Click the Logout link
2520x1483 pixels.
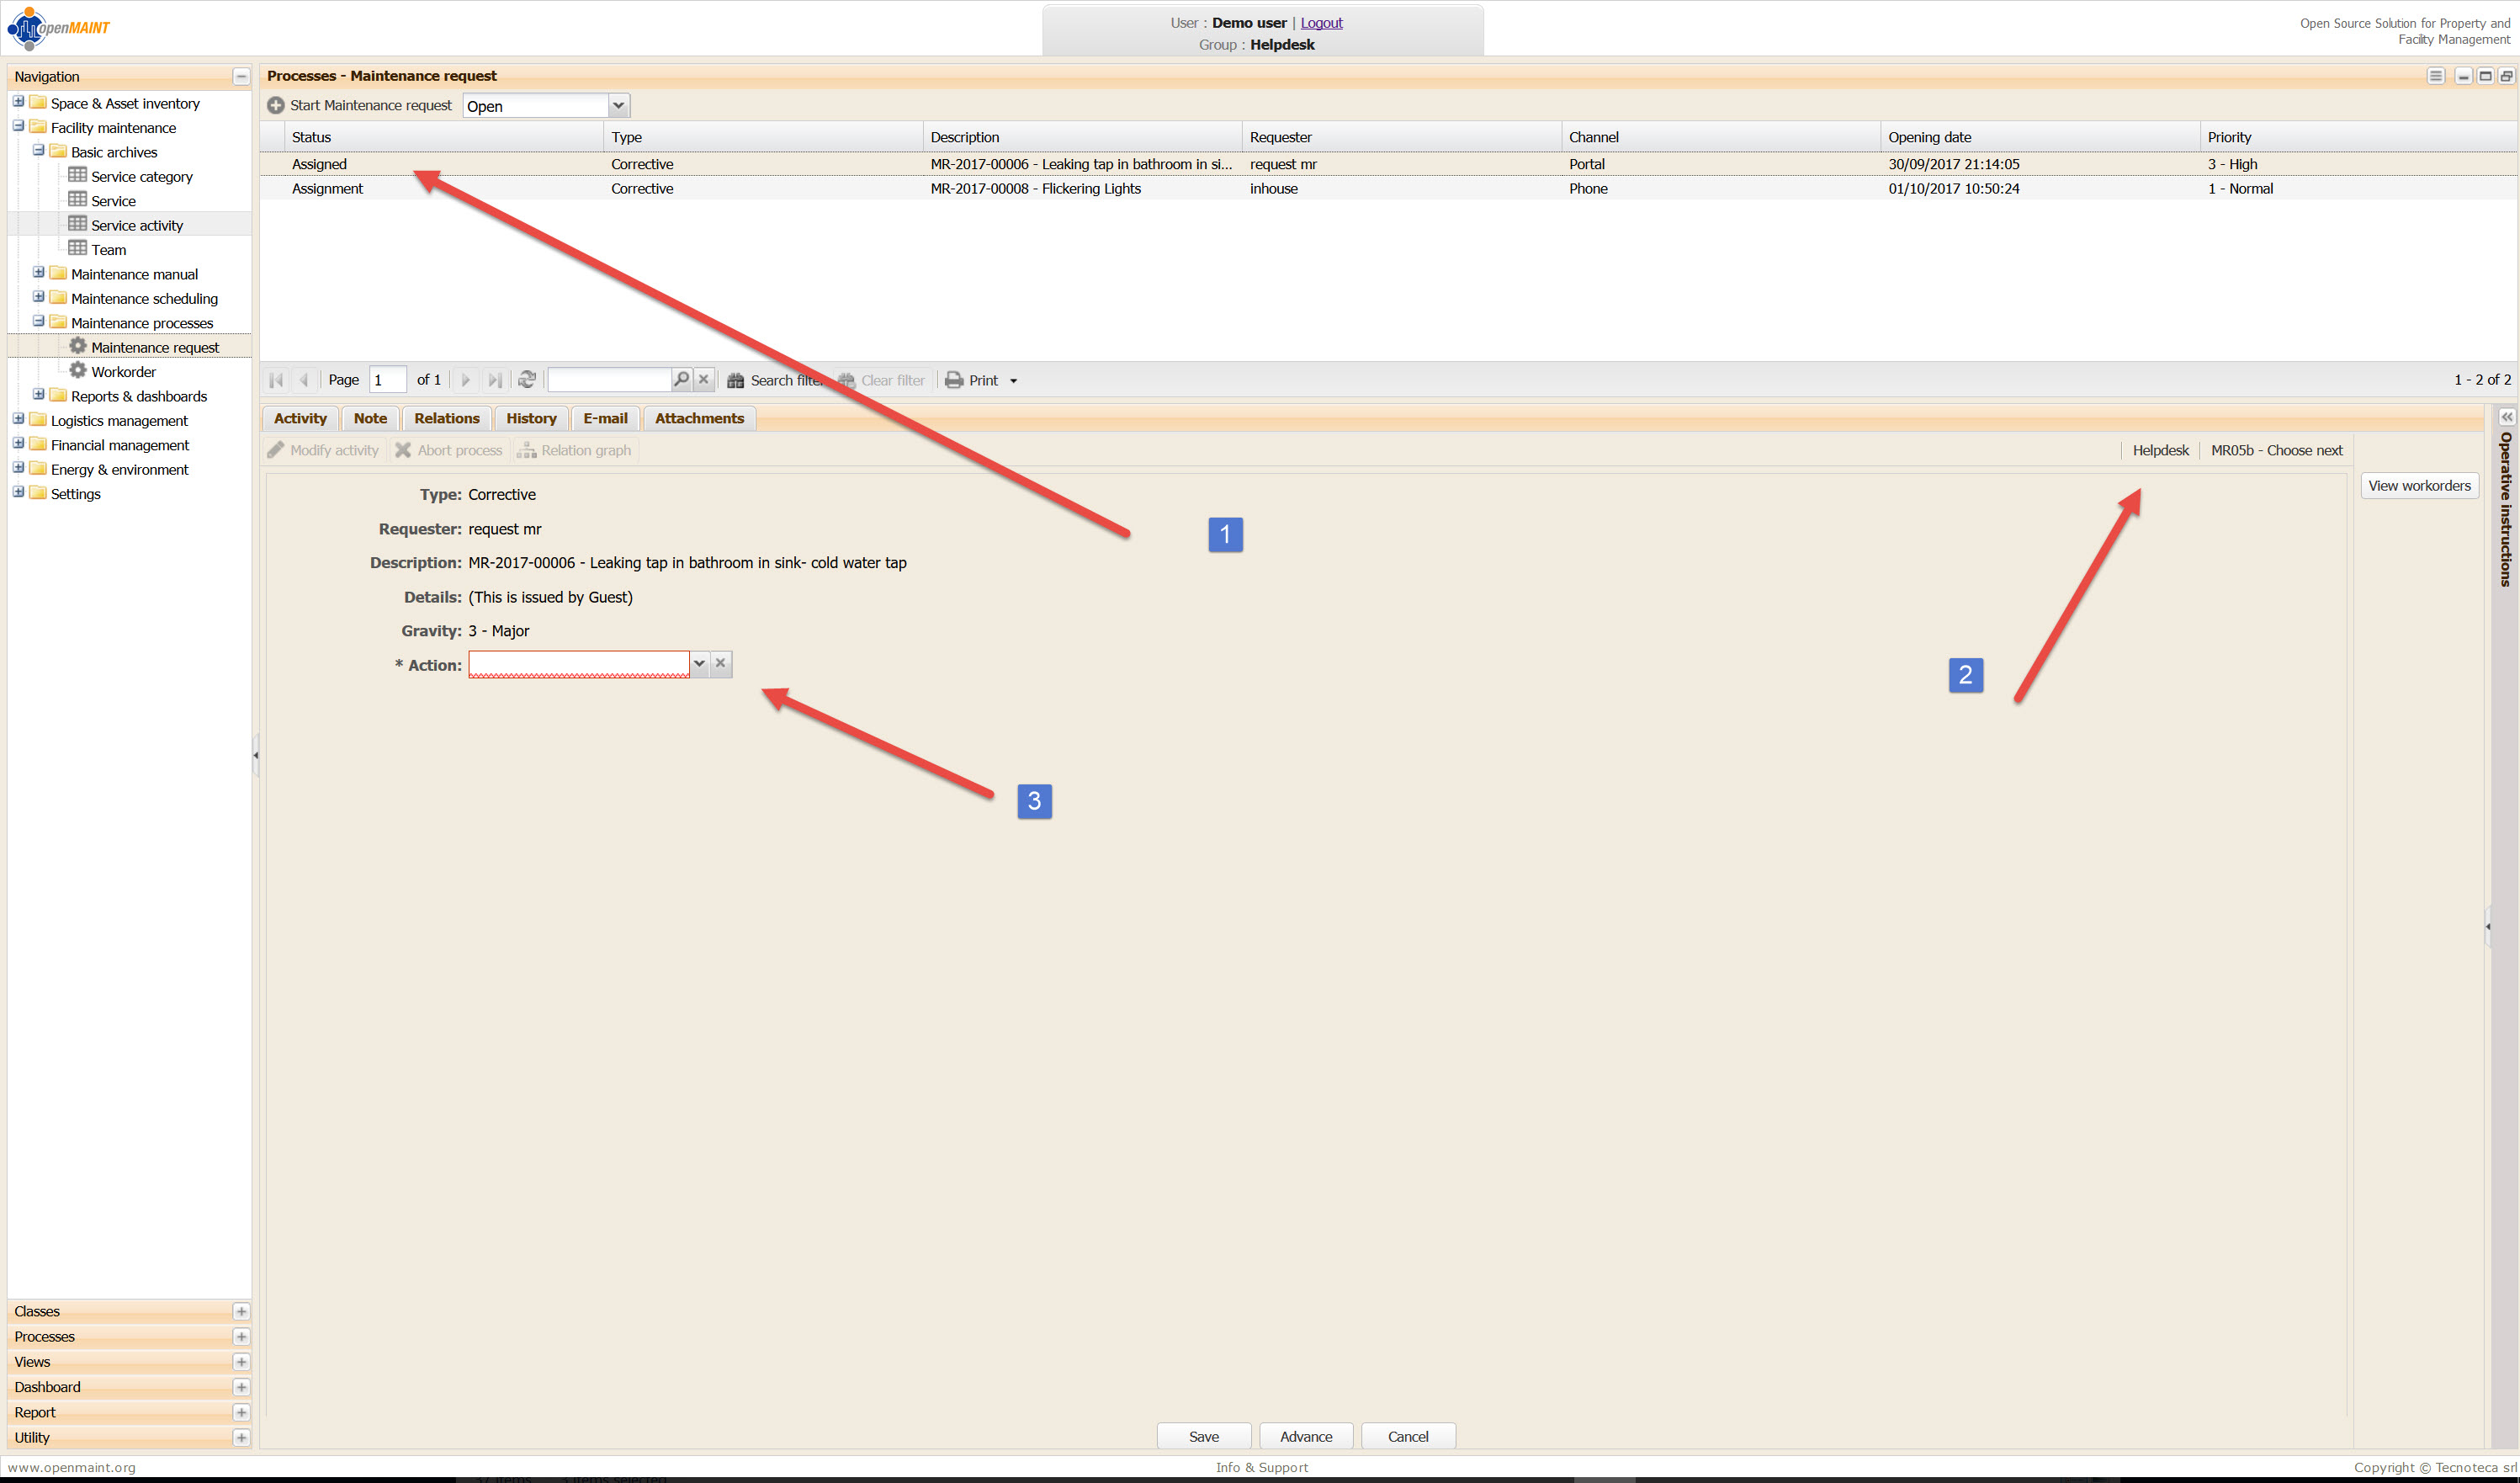pos(1321,23)
